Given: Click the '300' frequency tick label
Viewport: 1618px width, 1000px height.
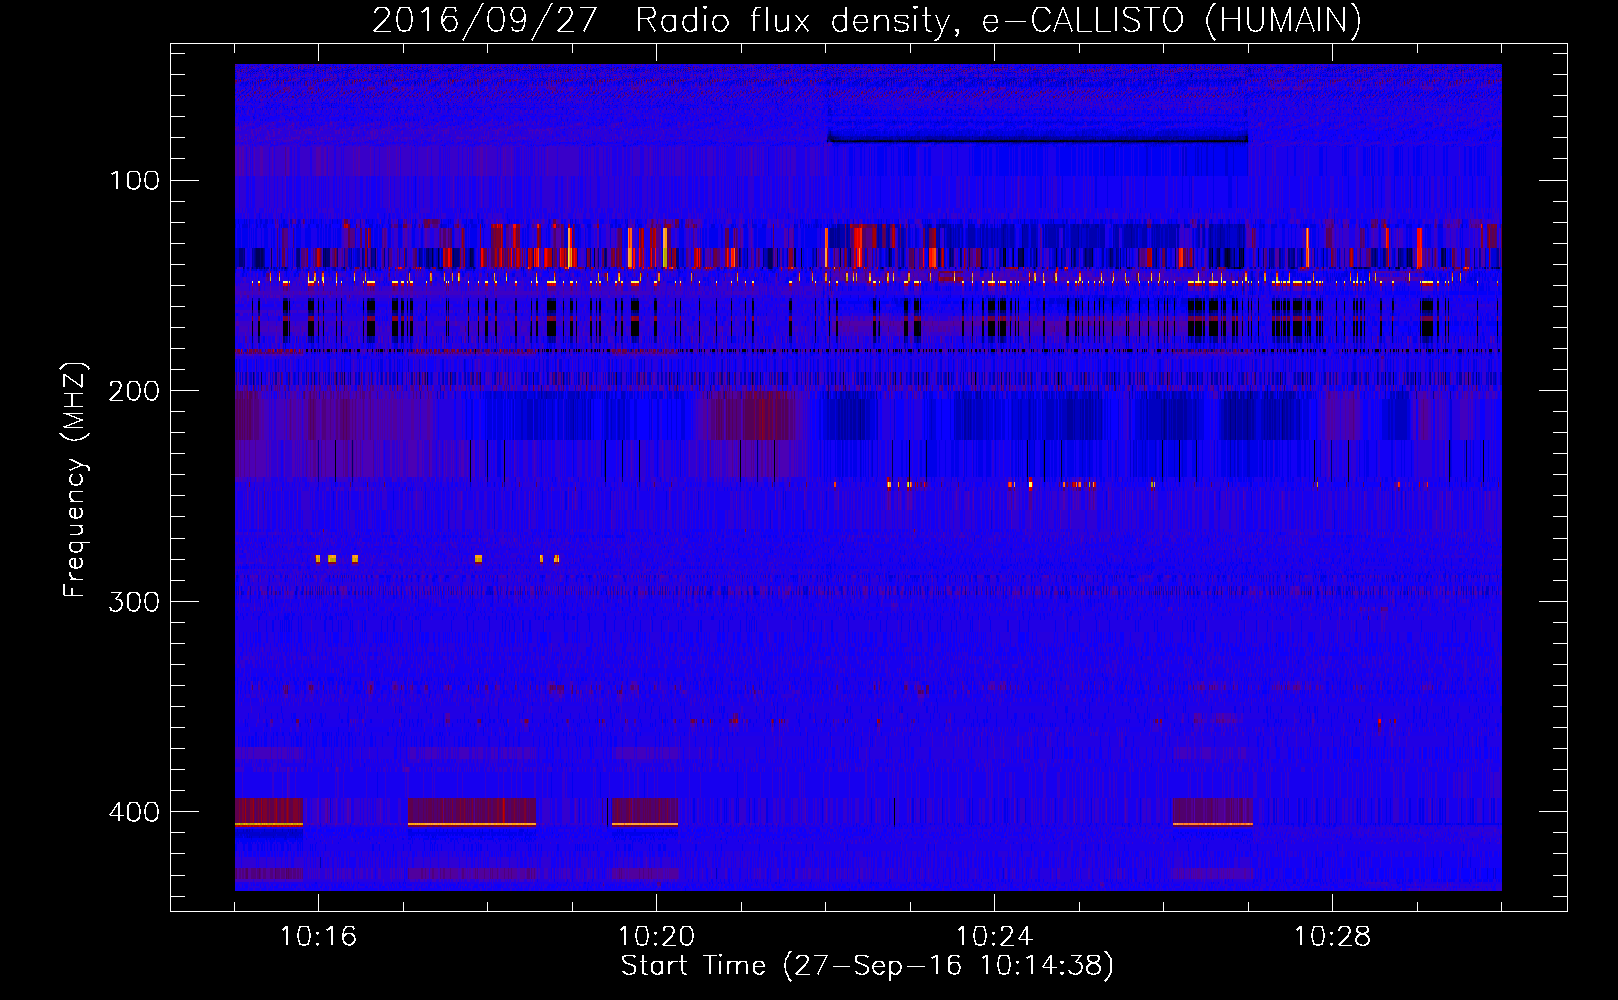Looking at the screenshot, I should point(135,601).
